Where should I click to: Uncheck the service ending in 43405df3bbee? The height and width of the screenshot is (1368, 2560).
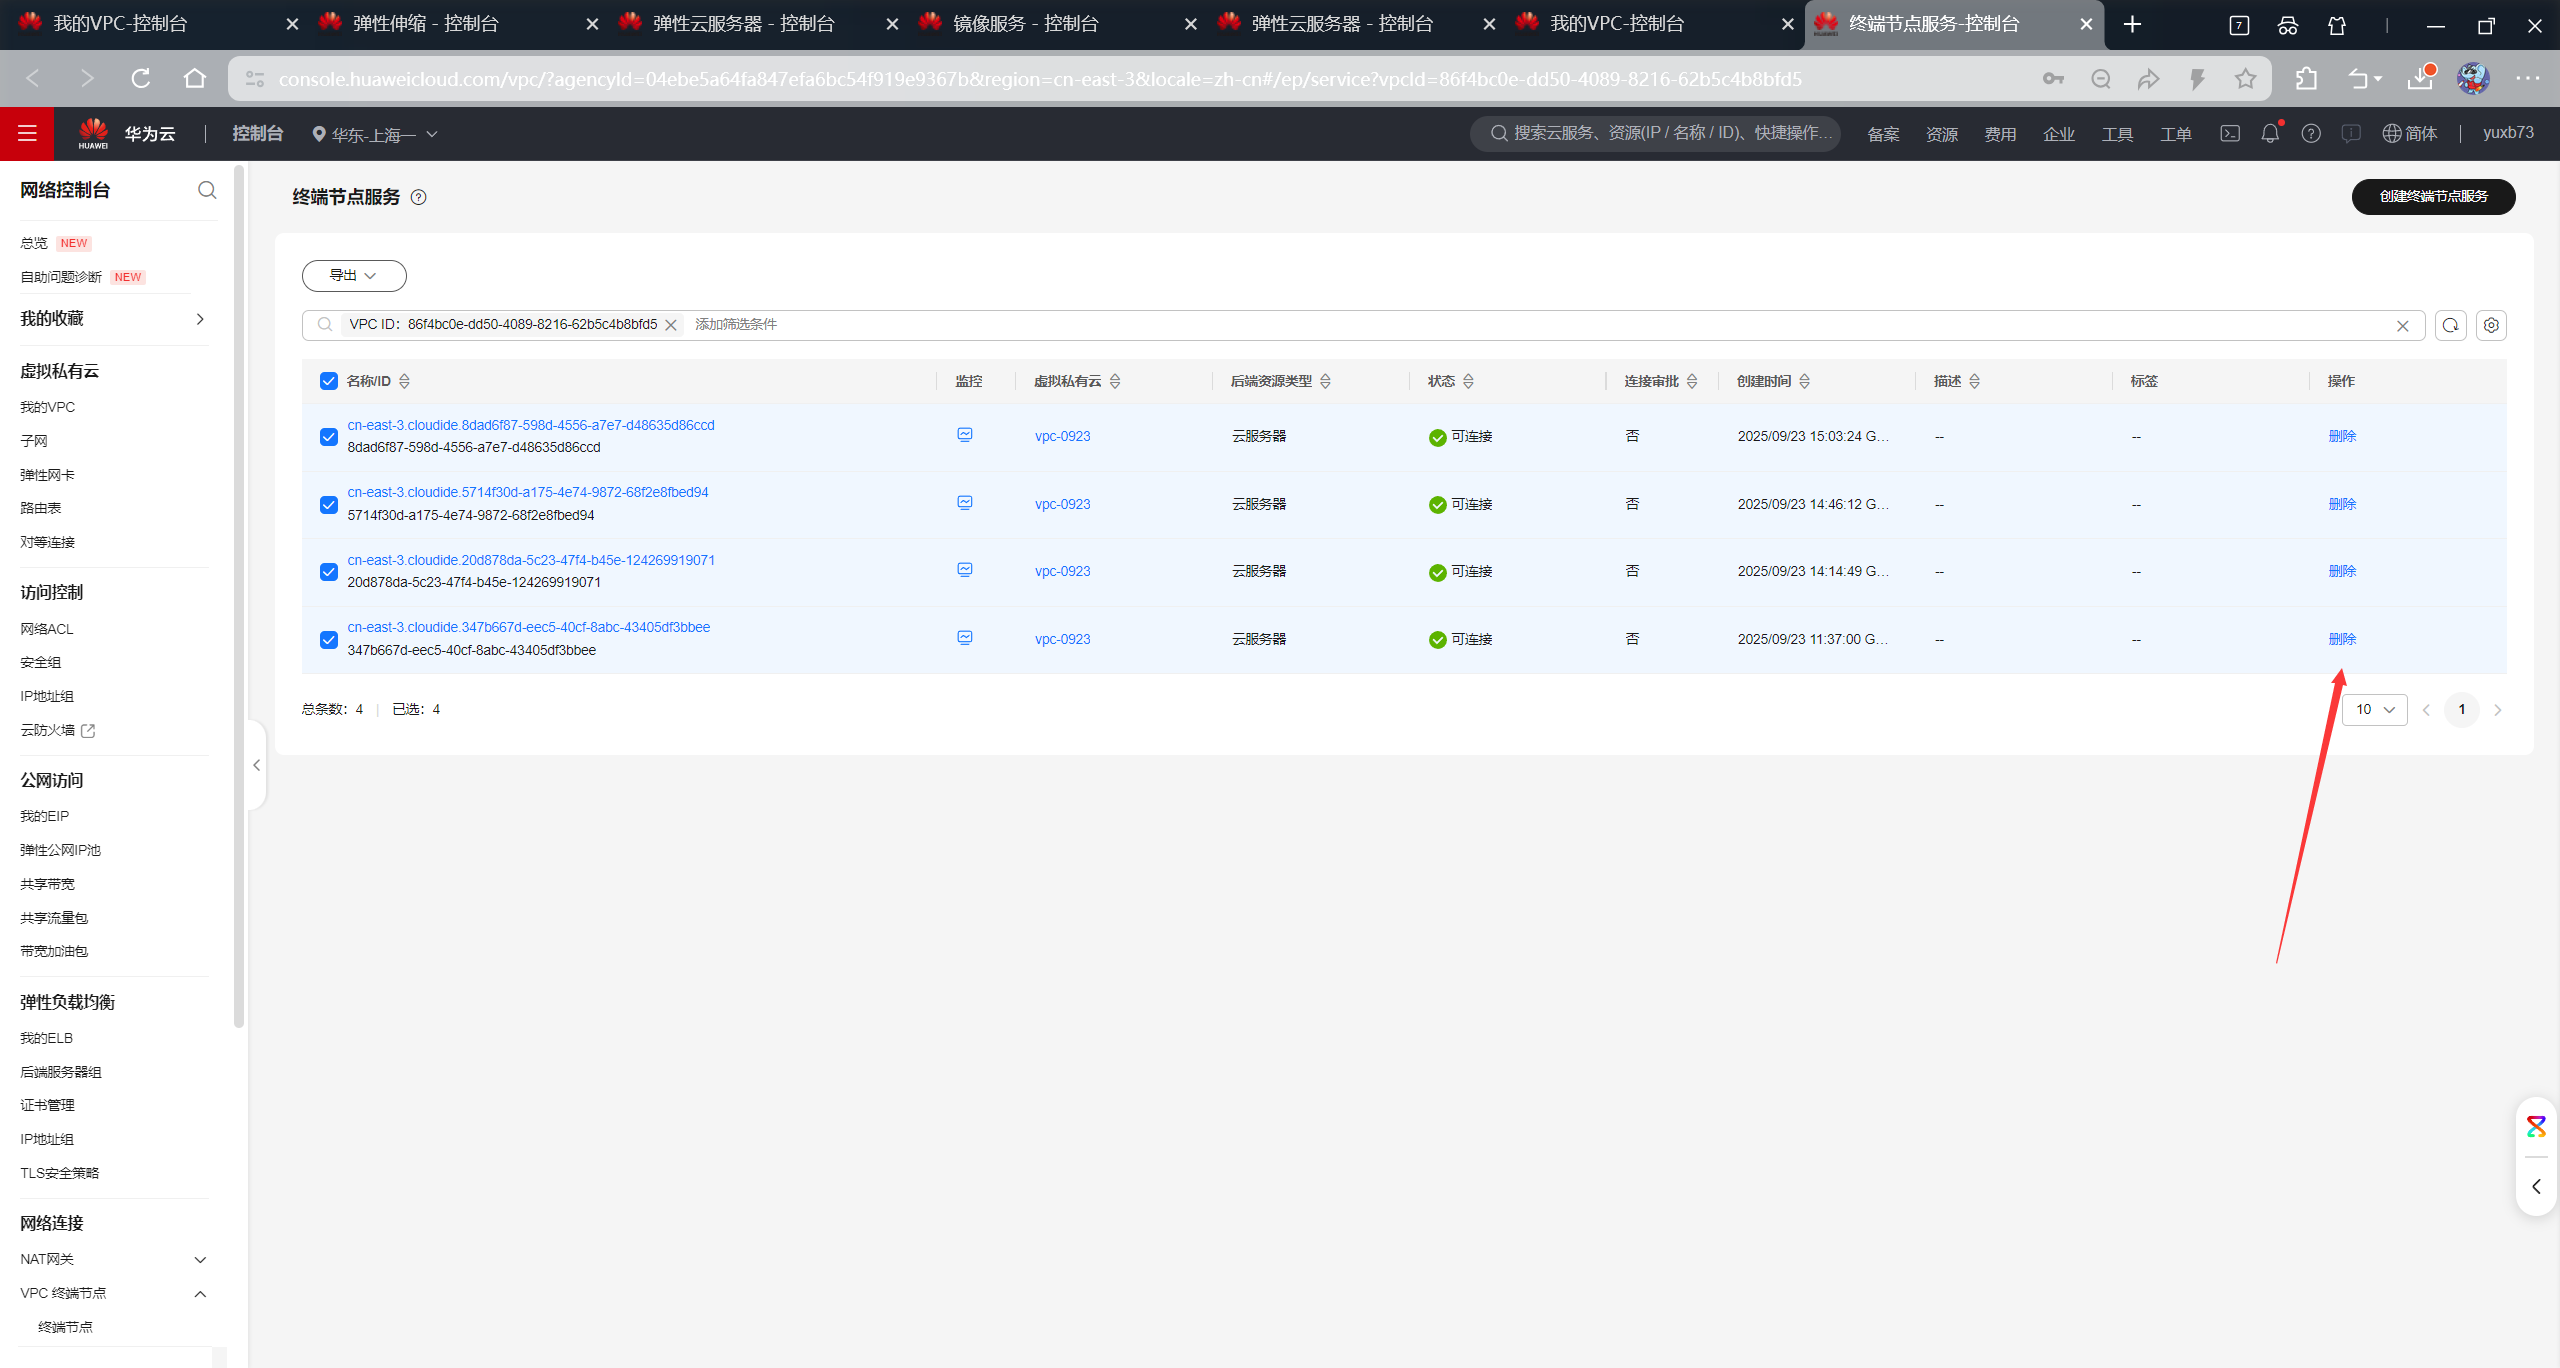(x=329, y=640)
